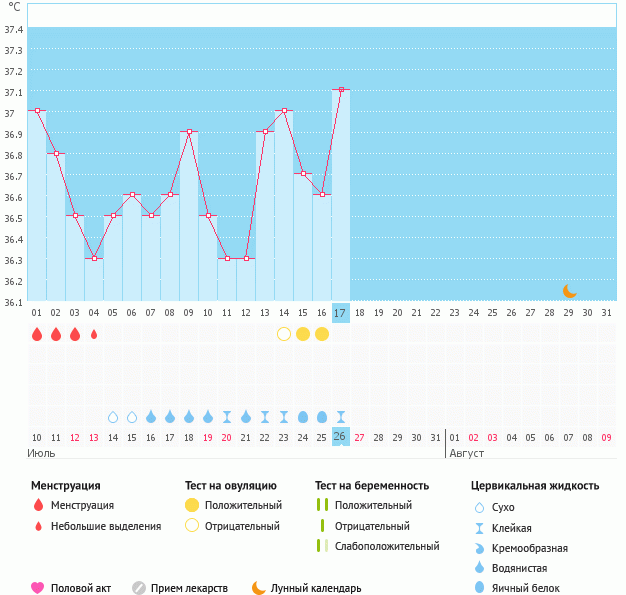Click the small discharge drop on day 04
The width and height of the screenshot is (626, 595).
pyautogui.click(x=94, y=334)
